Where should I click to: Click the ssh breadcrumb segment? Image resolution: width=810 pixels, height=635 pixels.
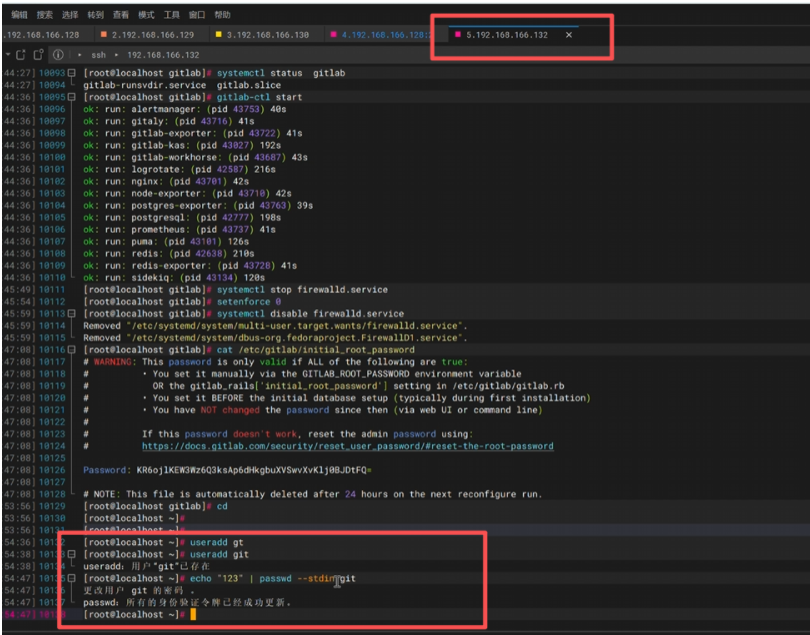(98, 55)
